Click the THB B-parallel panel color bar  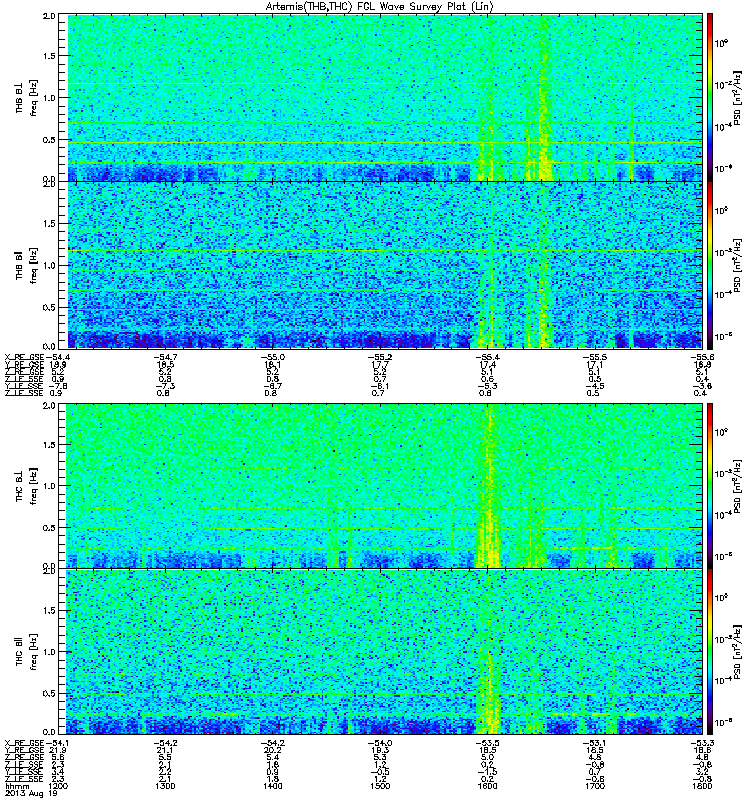coord(710,265)
